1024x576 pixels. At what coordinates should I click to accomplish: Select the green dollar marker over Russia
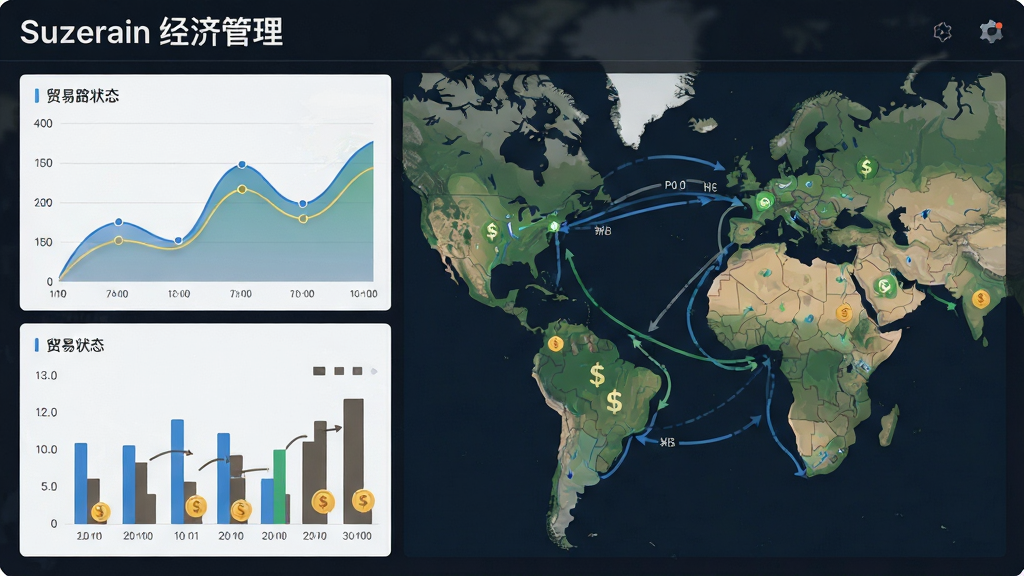[x=866, y=168]
